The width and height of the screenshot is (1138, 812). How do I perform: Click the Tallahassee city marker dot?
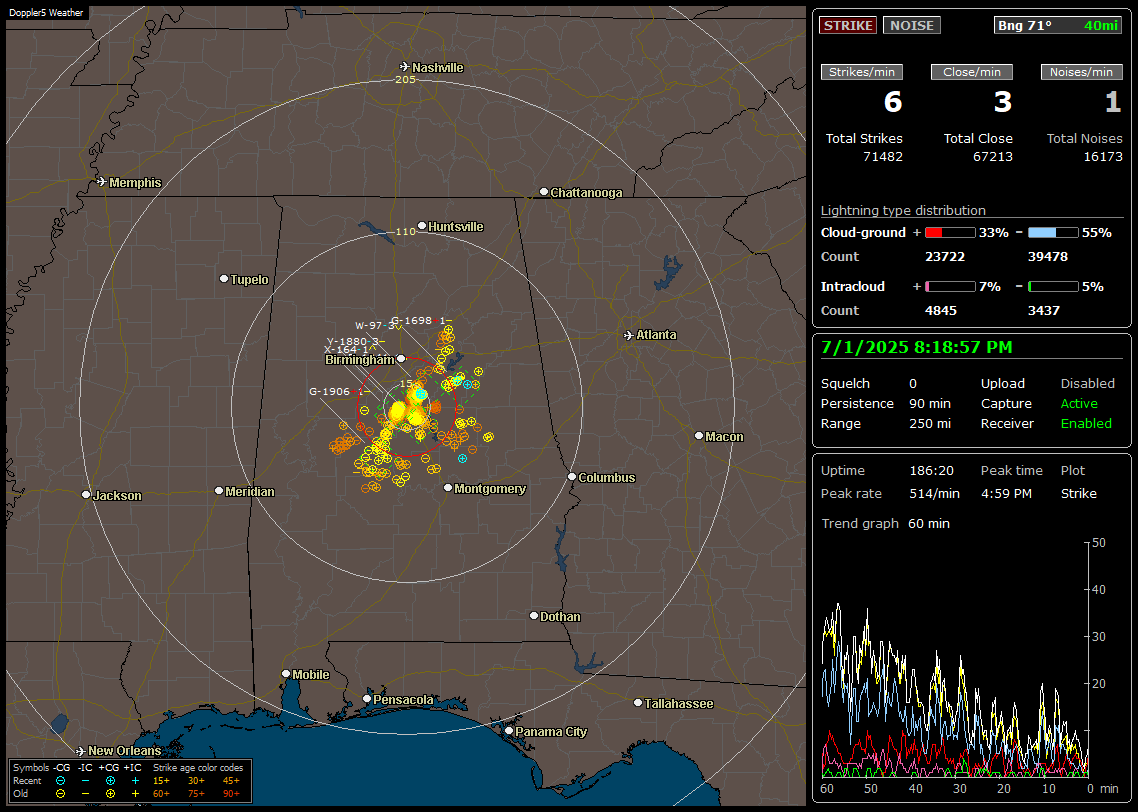[638, 702]
